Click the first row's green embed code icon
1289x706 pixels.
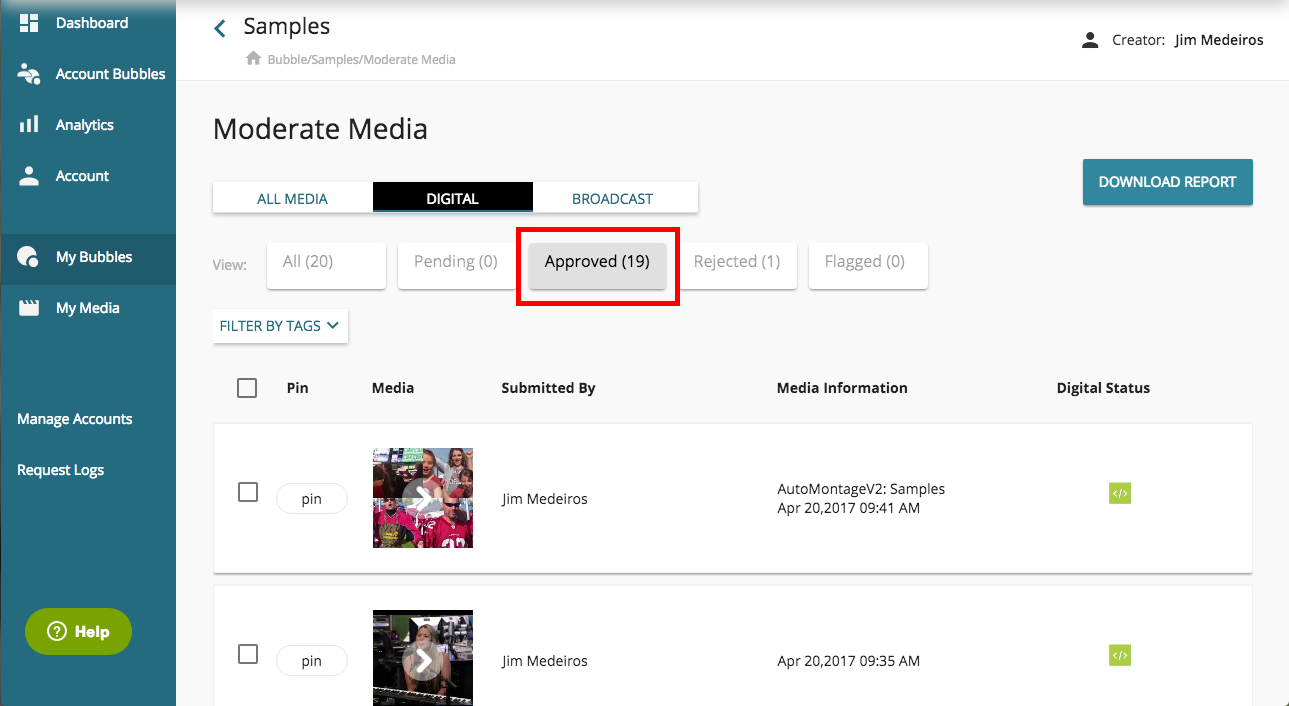(x=1119, y=493)
